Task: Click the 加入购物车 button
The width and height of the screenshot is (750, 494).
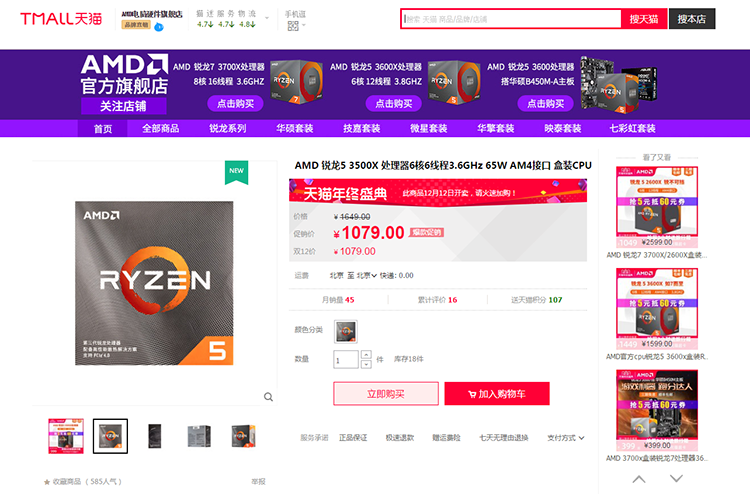Action: [497, 394]
